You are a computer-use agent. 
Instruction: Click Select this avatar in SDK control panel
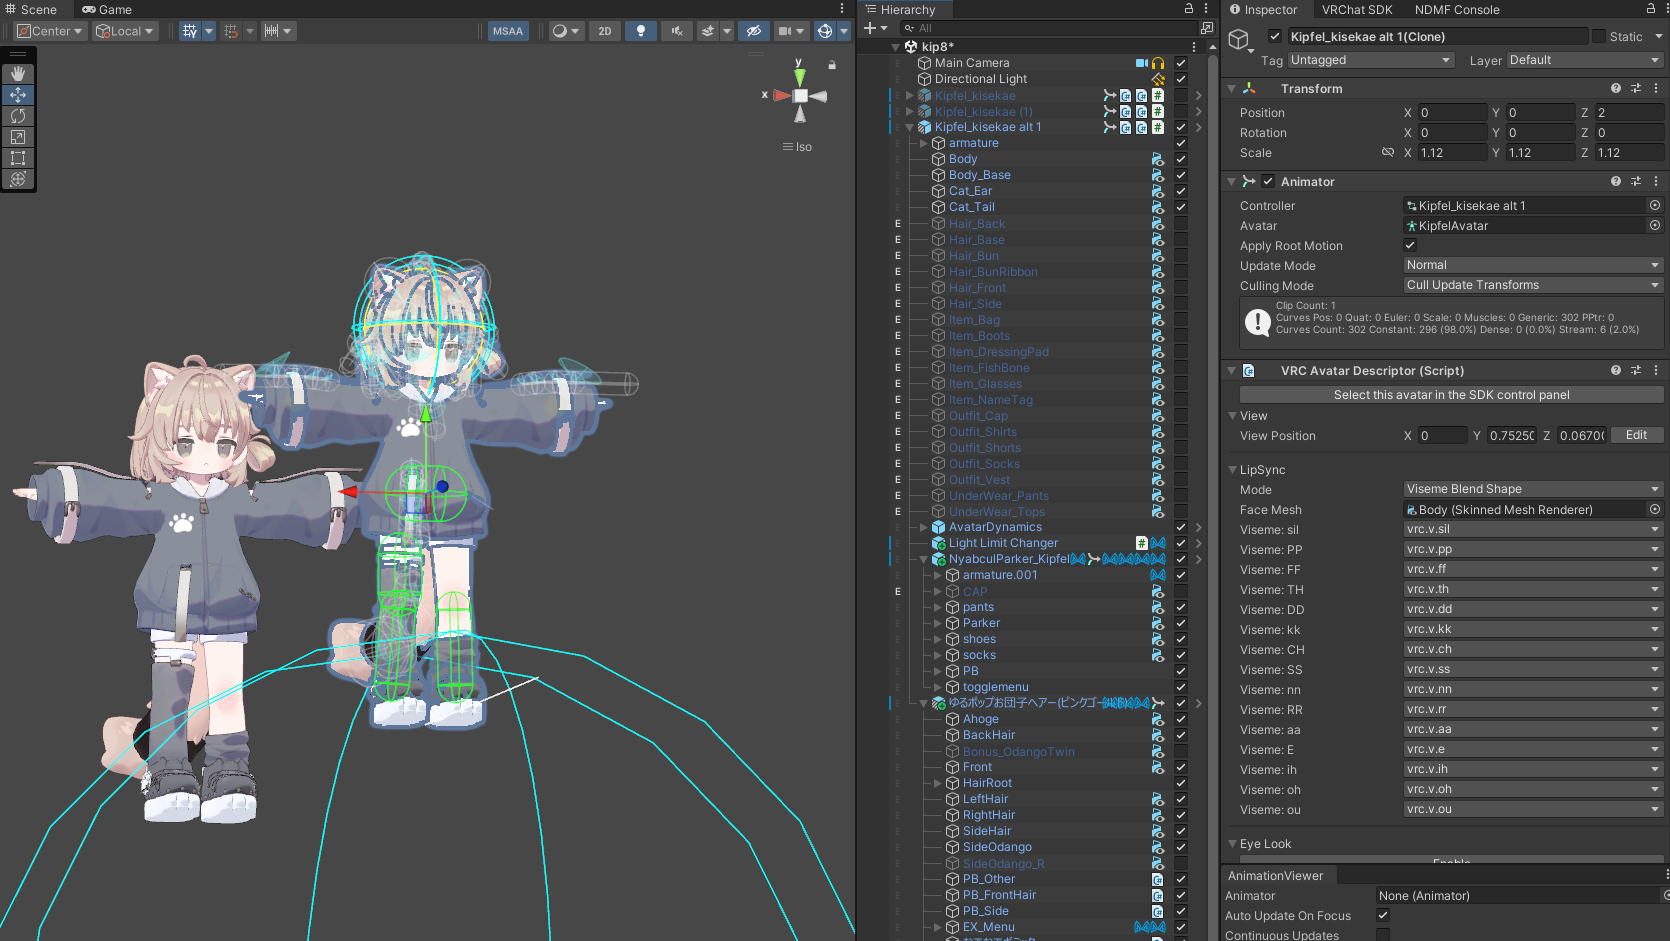[1452, 395]
